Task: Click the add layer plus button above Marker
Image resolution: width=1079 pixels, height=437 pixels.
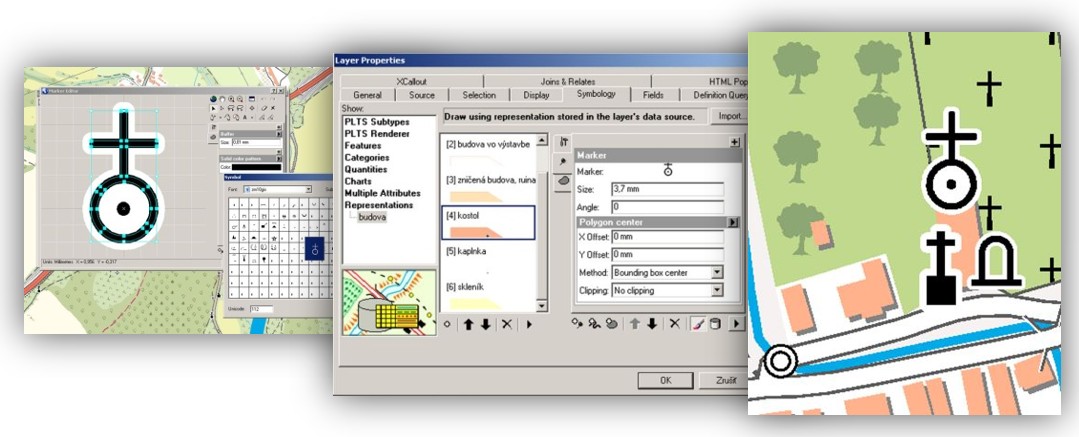Action: point(735,142)
